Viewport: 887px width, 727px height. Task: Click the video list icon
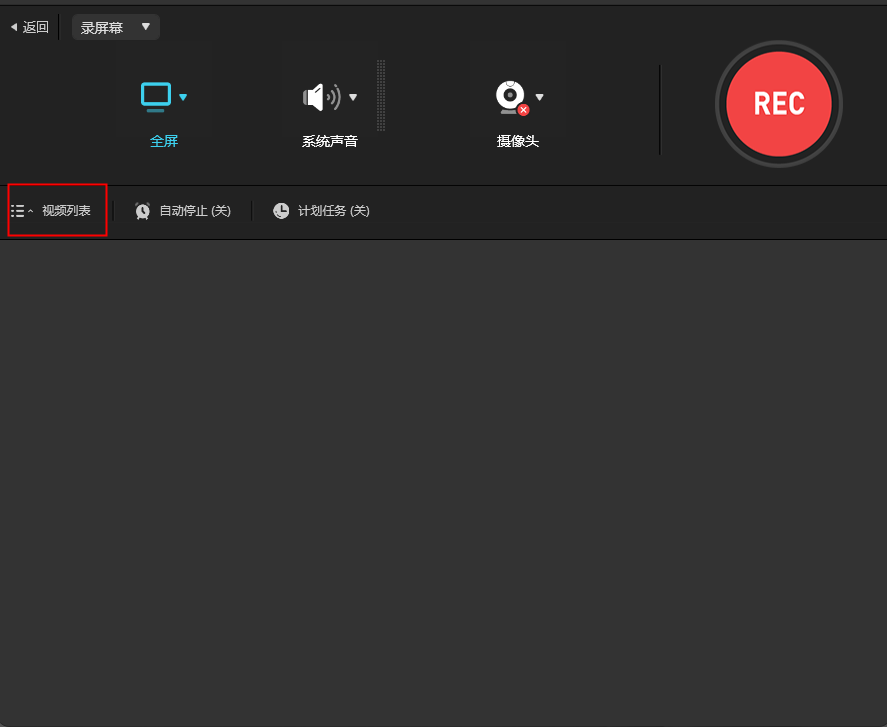[18, 211]
